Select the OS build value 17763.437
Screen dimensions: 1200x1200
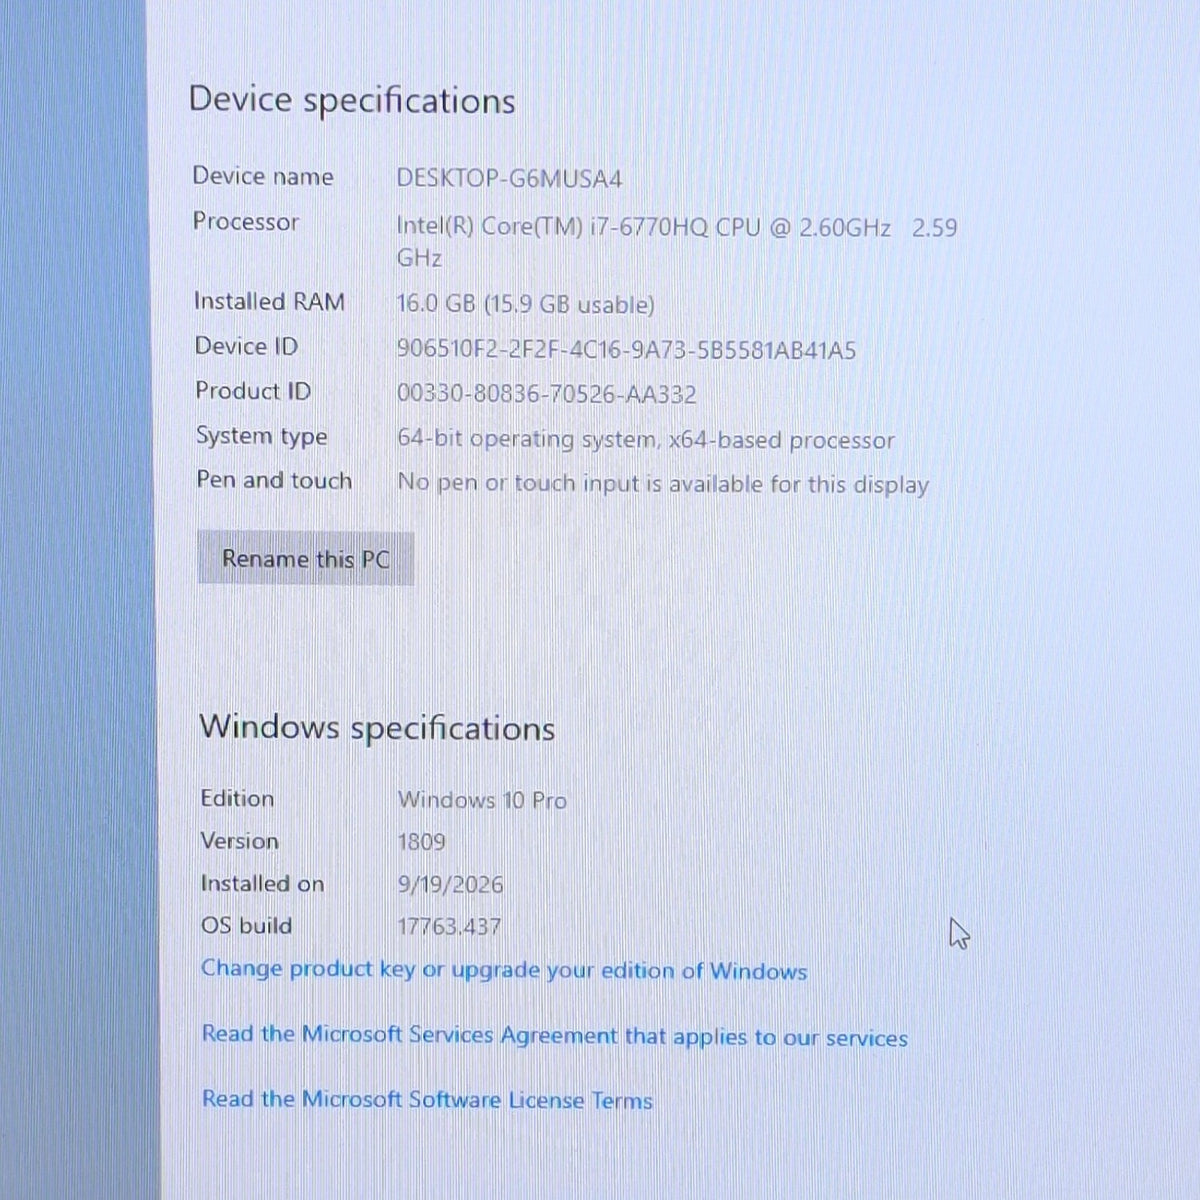coord(449,927)
